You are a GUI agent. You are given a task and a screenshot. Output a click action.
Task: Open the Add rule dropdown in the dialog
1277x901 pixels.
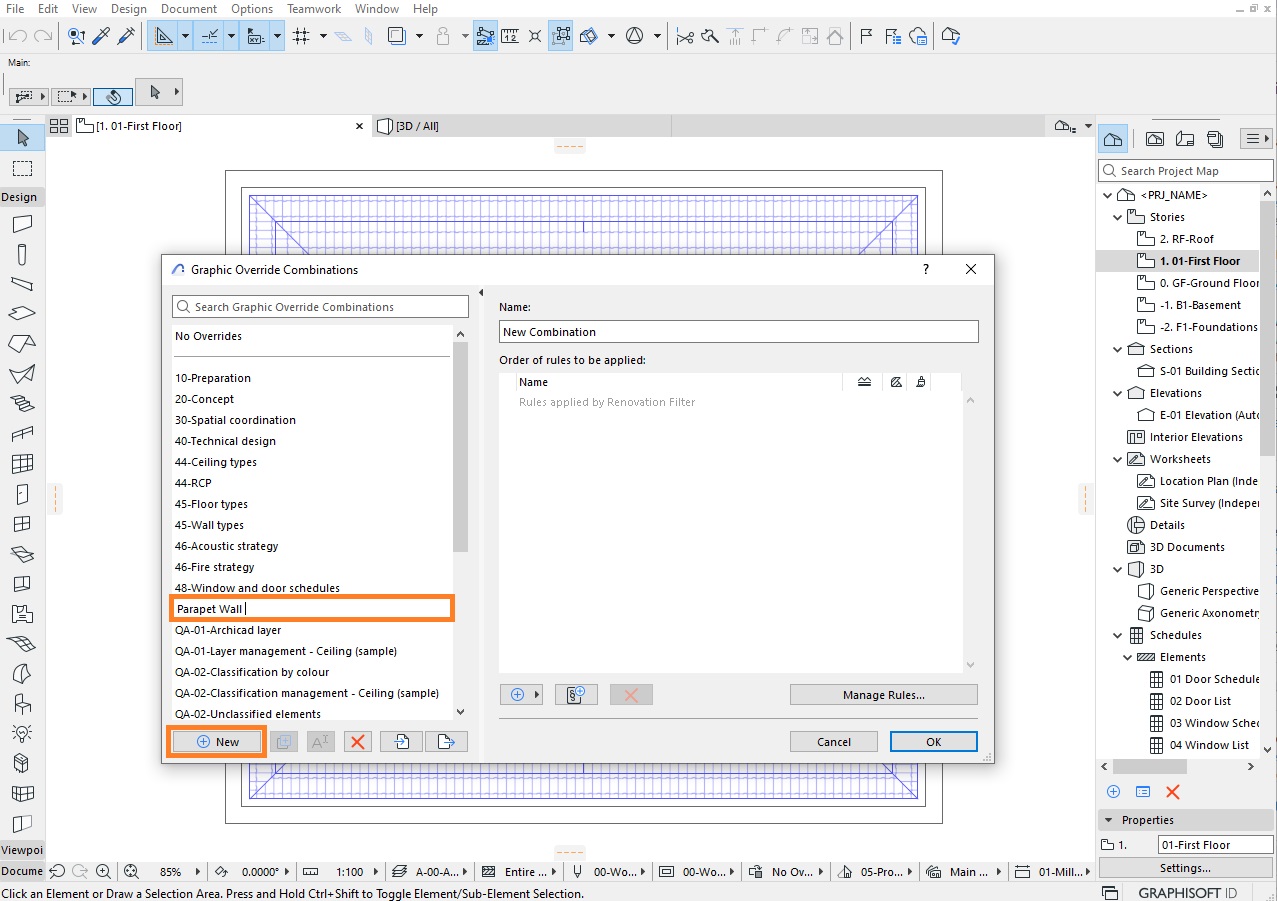(521, 695)
